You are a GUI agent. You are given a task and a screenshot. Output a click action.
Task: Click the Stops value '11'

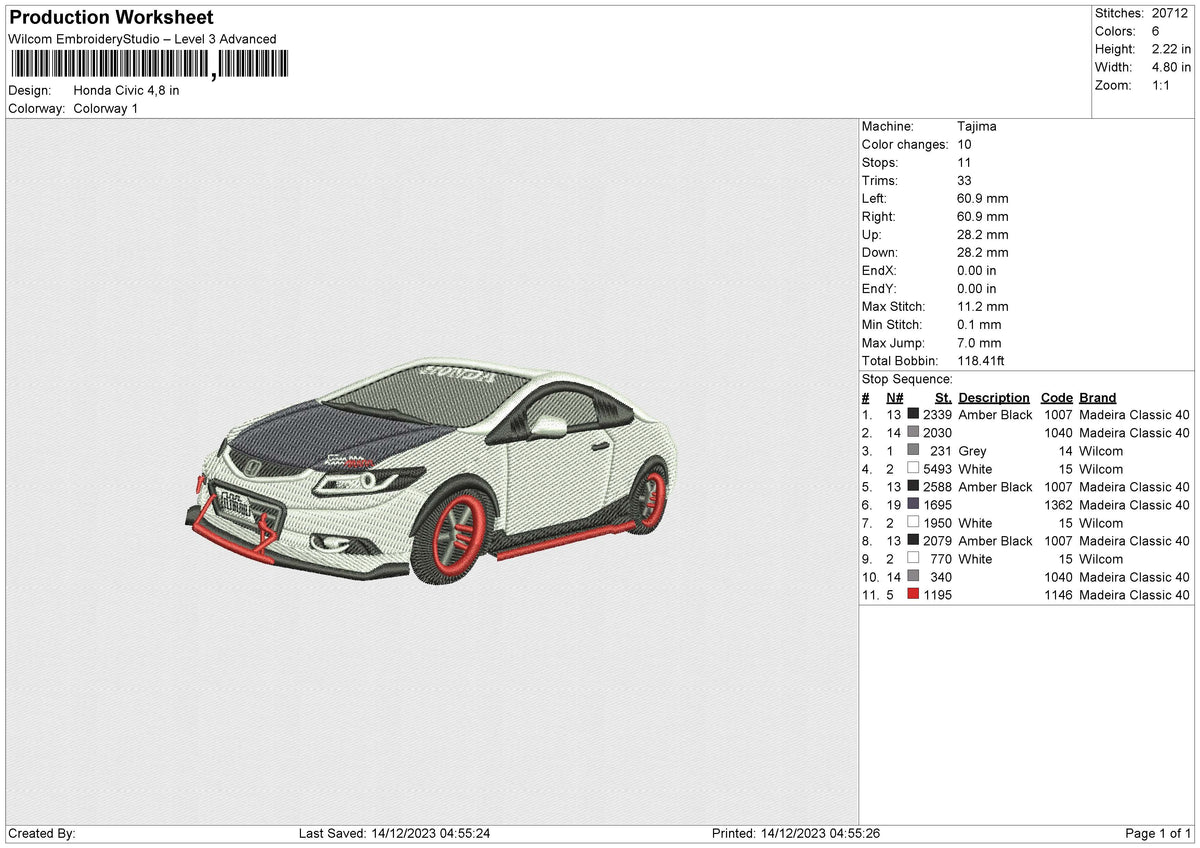point(964,162)
